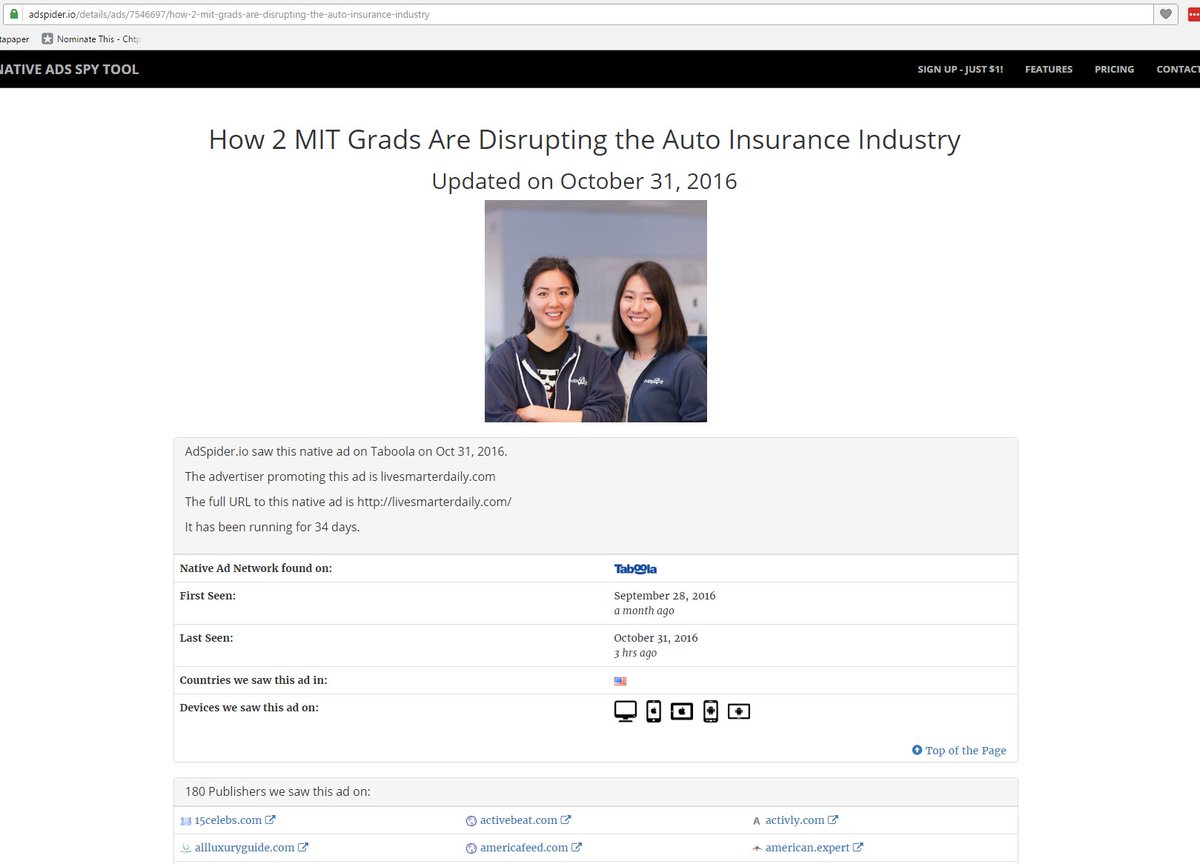Open the activebeat.com publisher link
The height and width of the screenshot is (864, 1200).
[518, 820]
